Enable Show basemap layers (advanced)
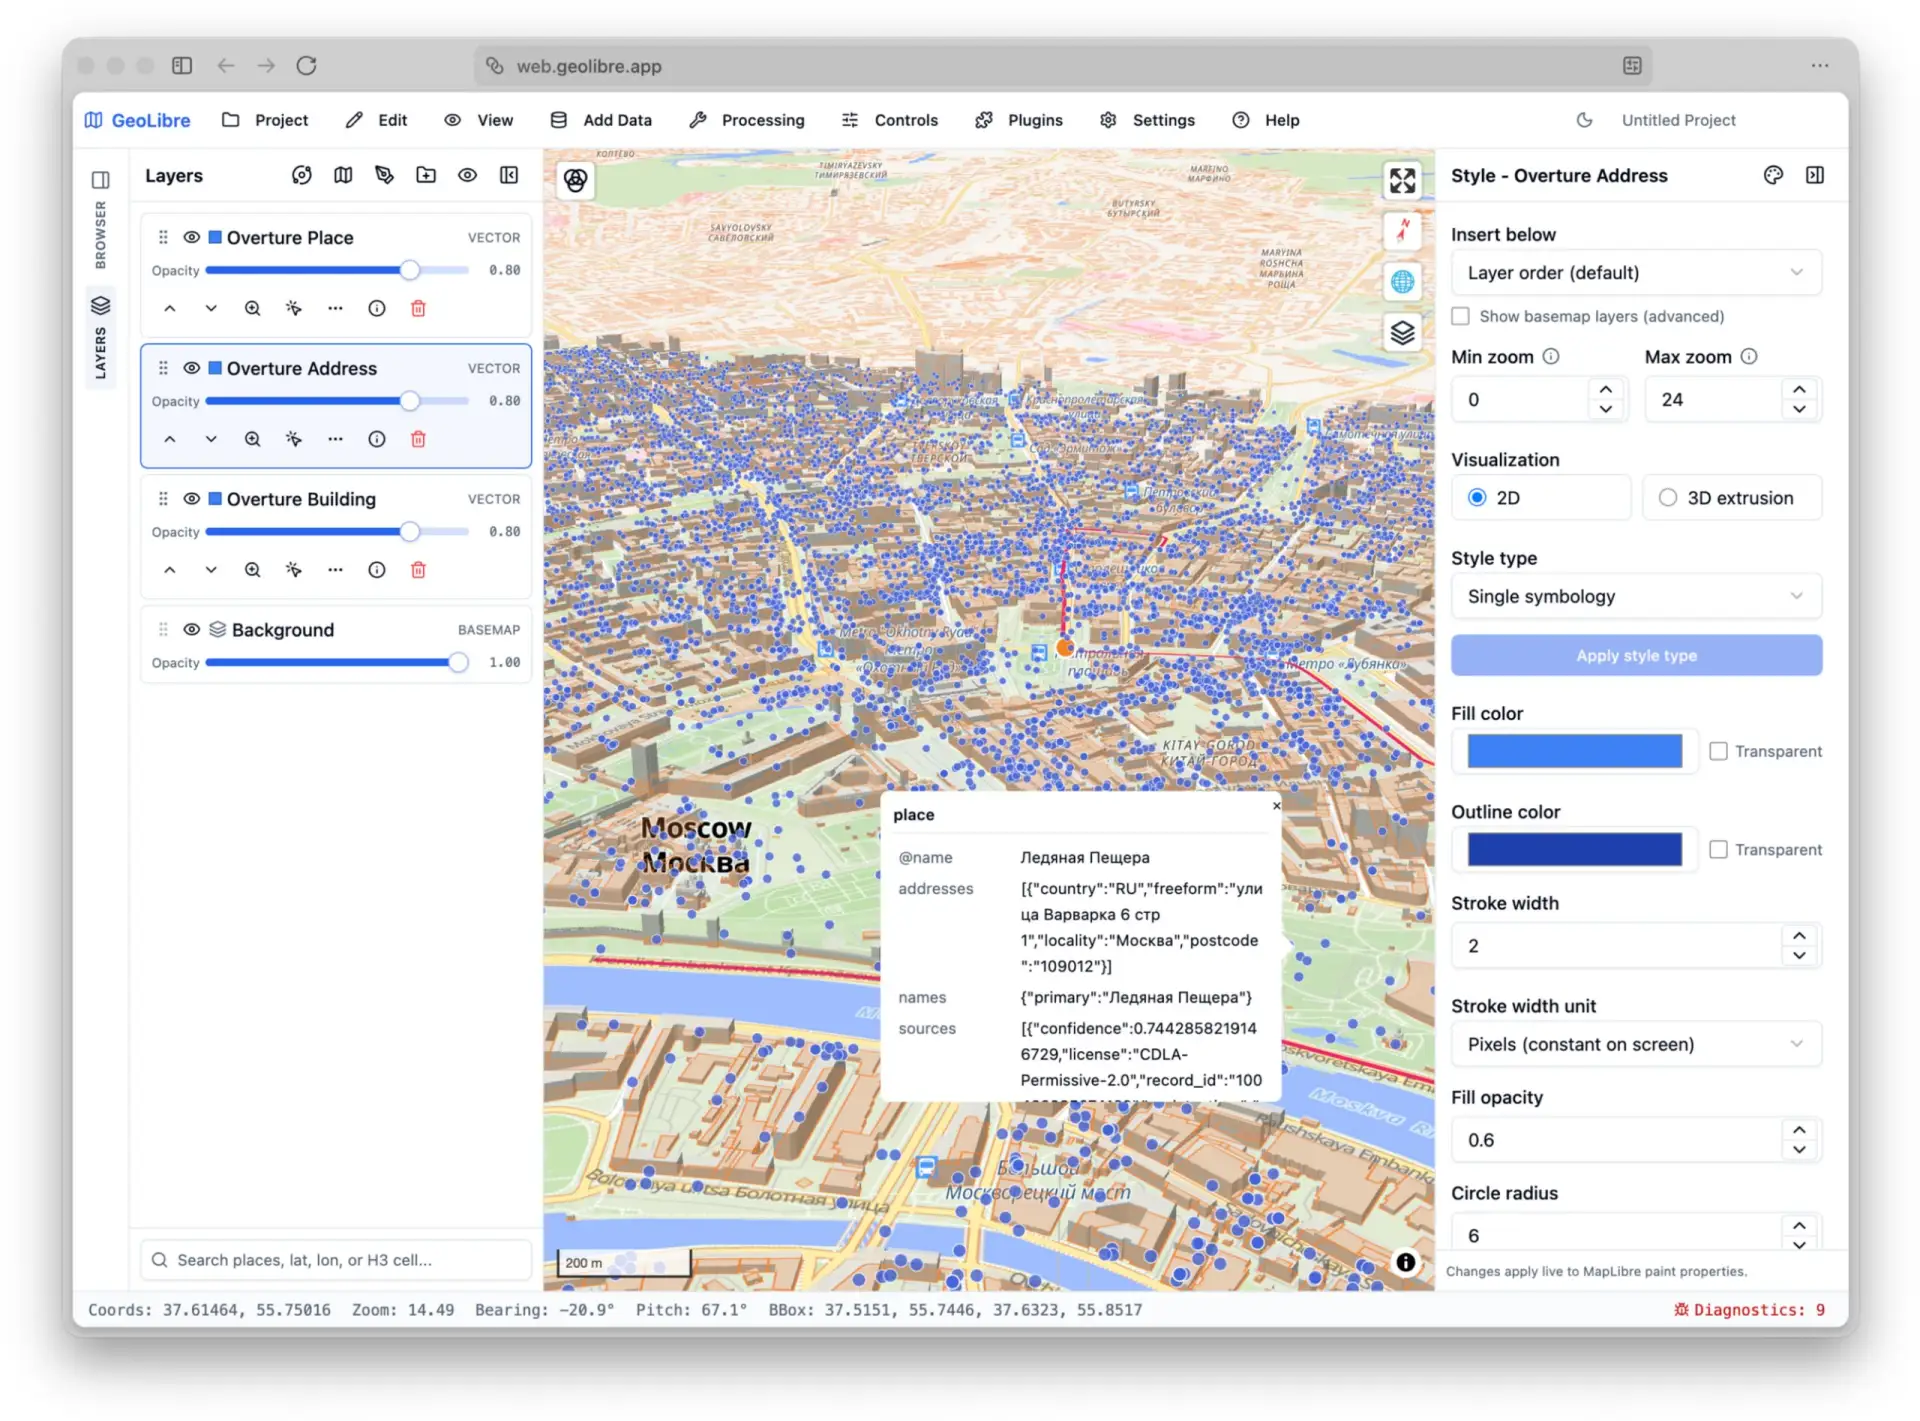Viewport: 1920px width, 1421px height. click(1460, 316)
